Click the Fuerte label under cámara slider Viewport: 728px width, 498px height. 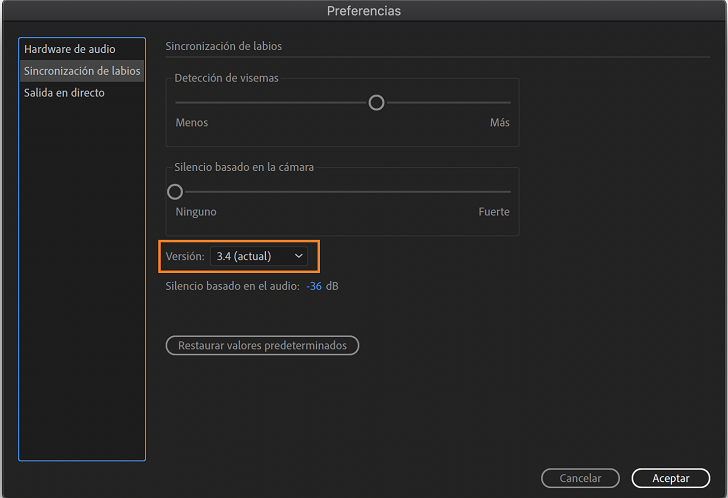494,212
